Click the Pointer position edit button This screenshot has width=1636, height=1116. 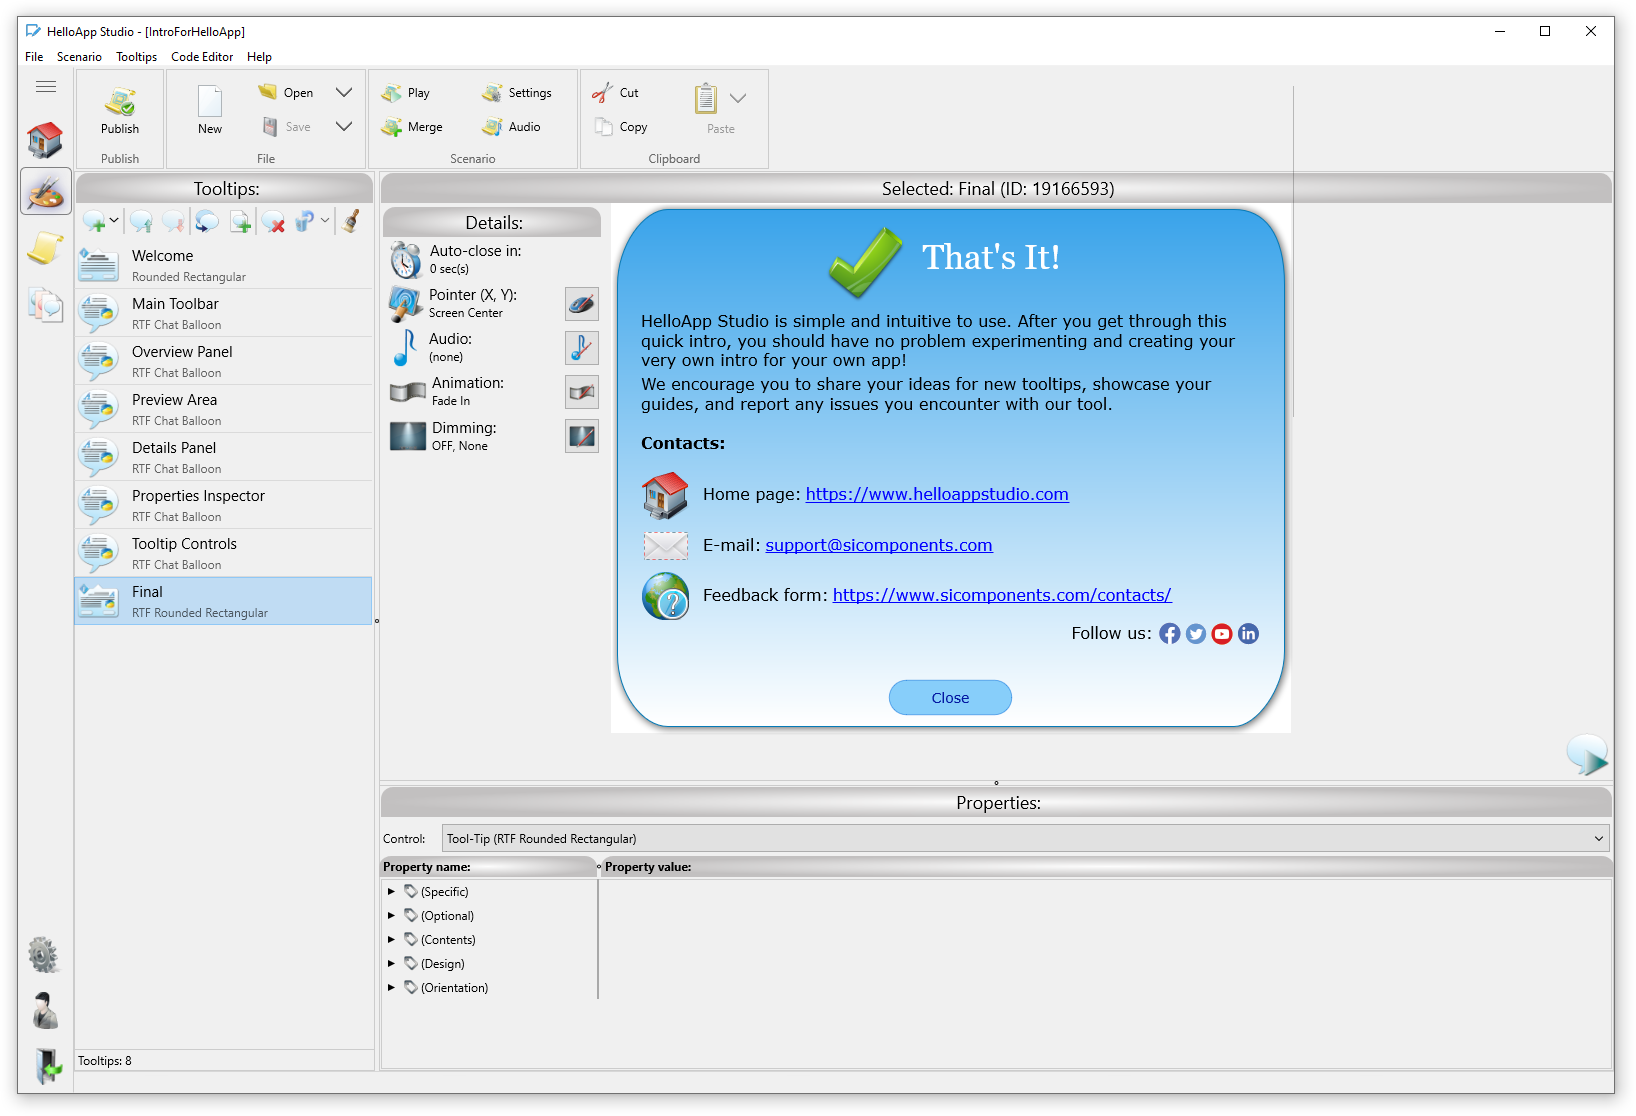pos(582,303)
